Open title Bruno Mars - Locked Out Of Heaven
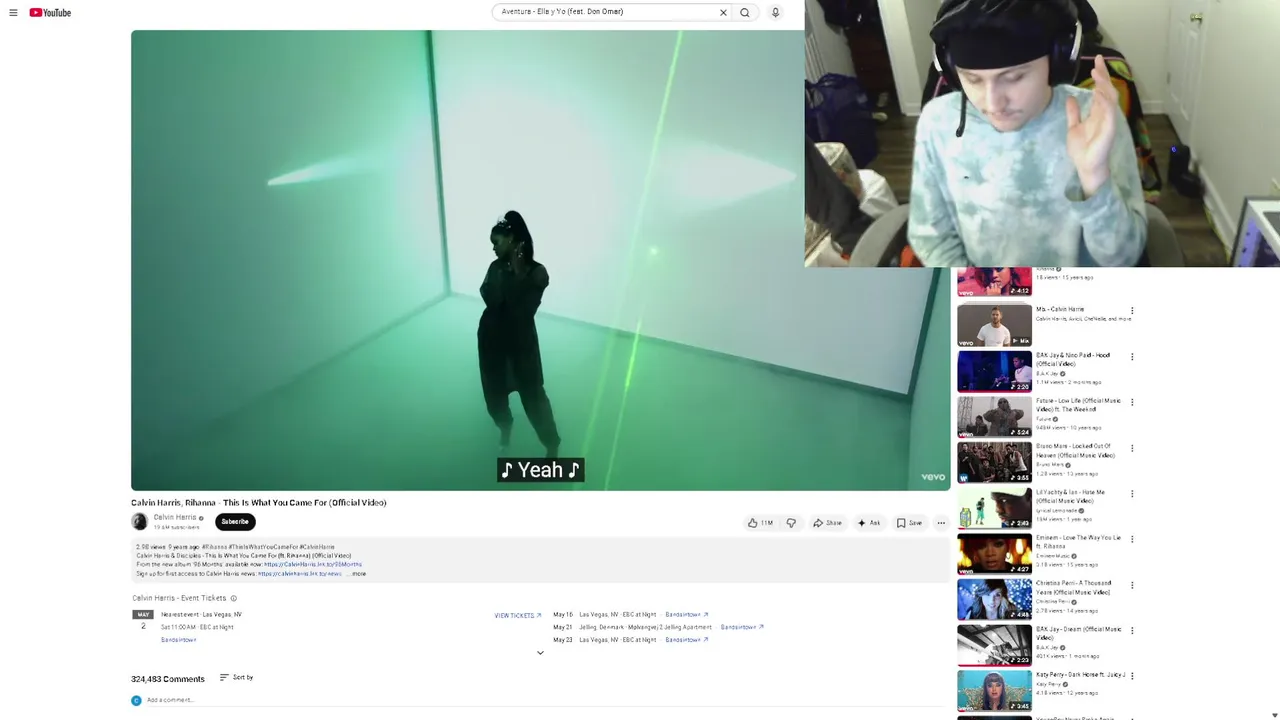This screenshot has height=720, width=1280. 1075,450
